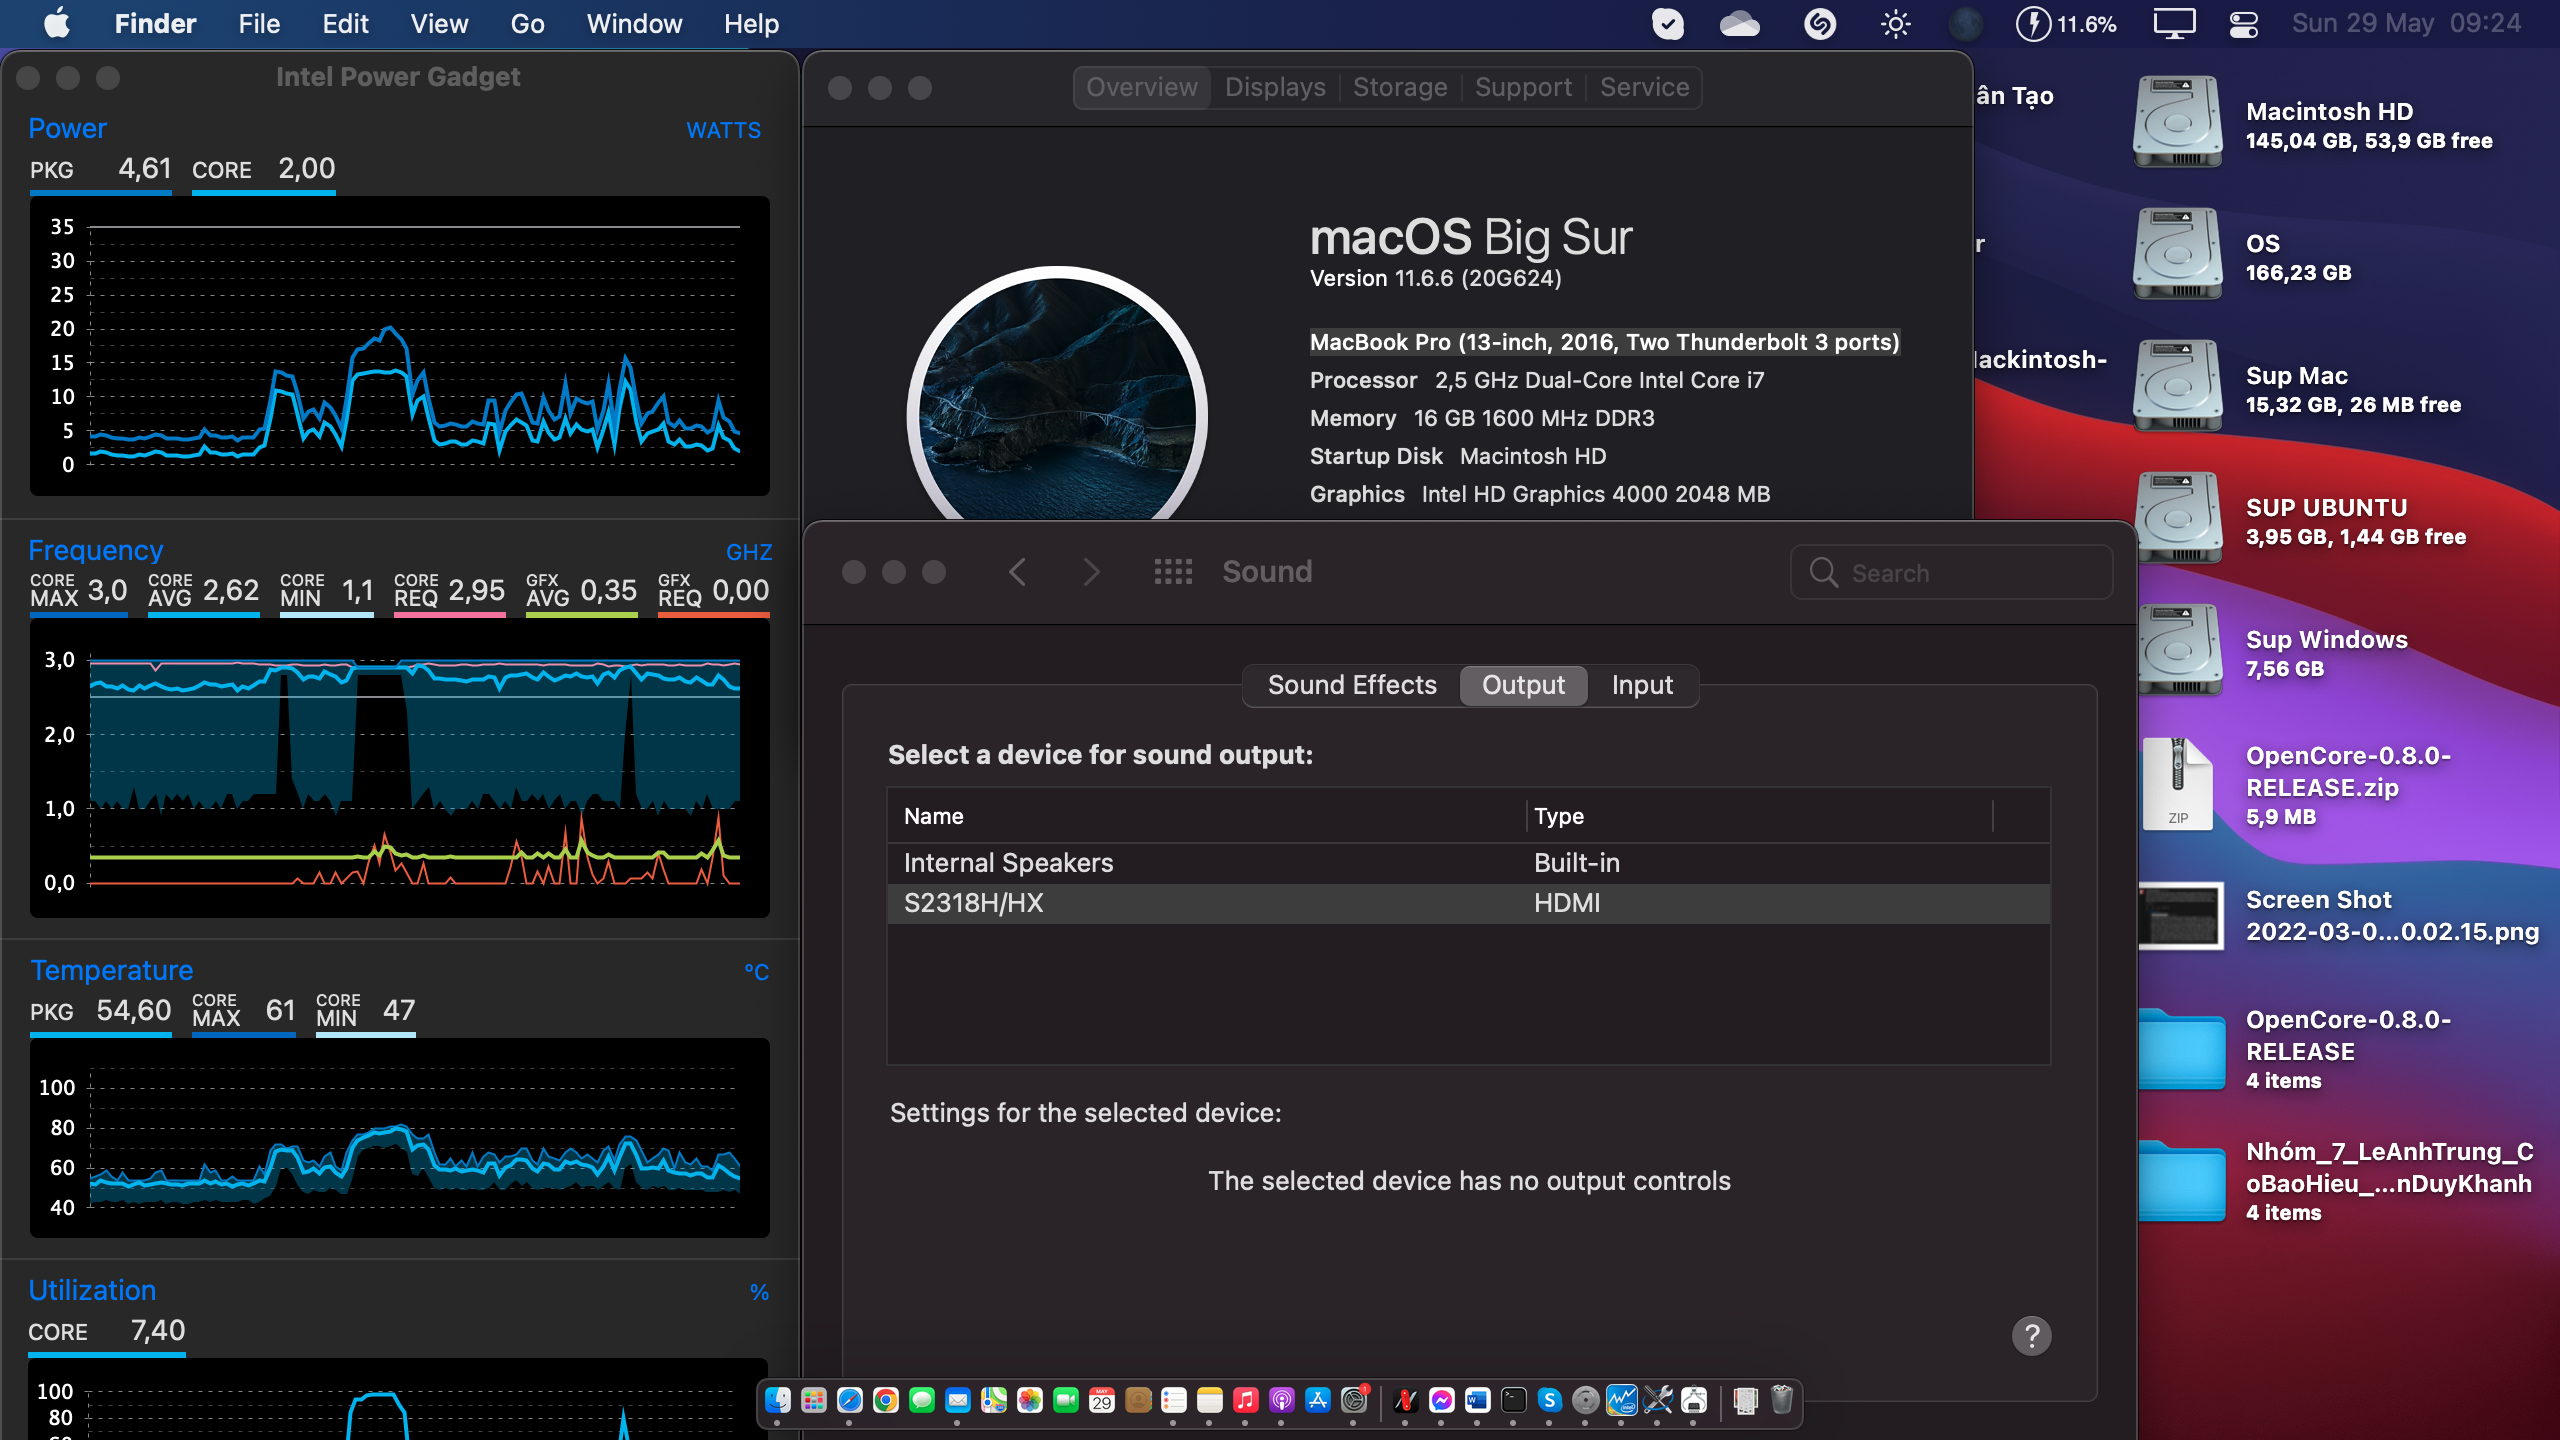Open Control Center in the menu bar

tap(2243, 24)
